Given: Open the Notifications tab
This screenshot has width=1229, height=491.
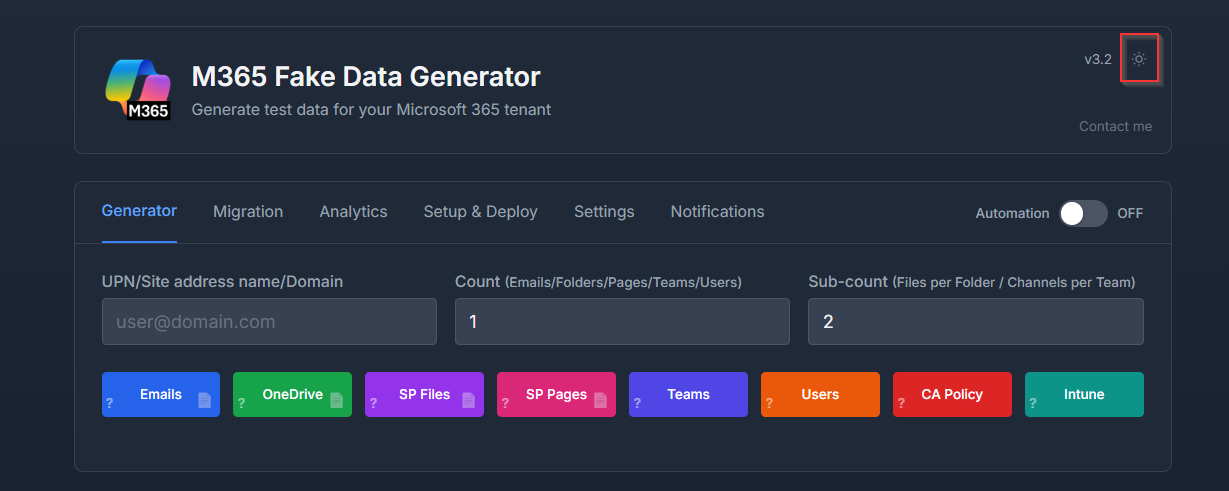Looking at the screenshot, I should [x=717, y=212].
